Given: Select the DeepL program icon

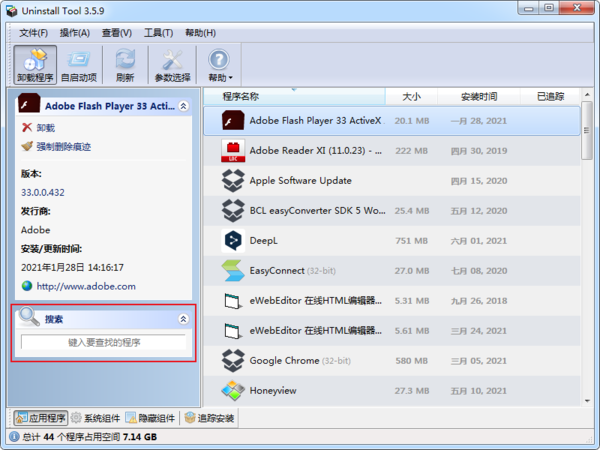Looking at the screenshot, I should coord(233,241).
